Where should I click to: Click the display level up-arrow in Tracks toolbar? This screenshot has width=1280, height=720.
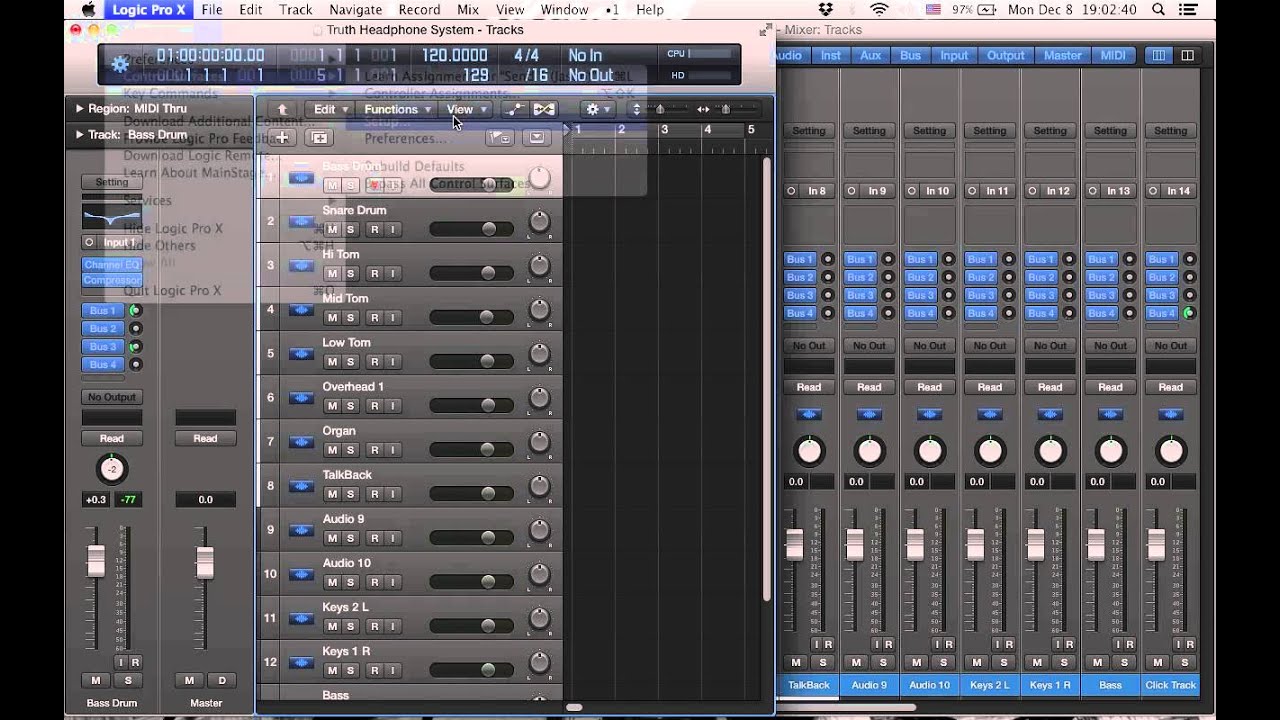(x=283, y=109)
